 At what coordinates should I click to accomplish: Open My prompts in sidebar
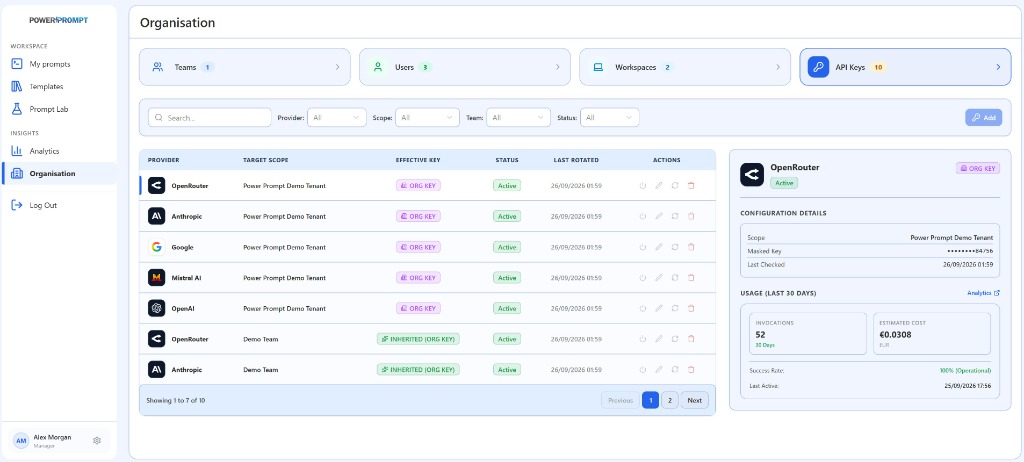(59, 64)
